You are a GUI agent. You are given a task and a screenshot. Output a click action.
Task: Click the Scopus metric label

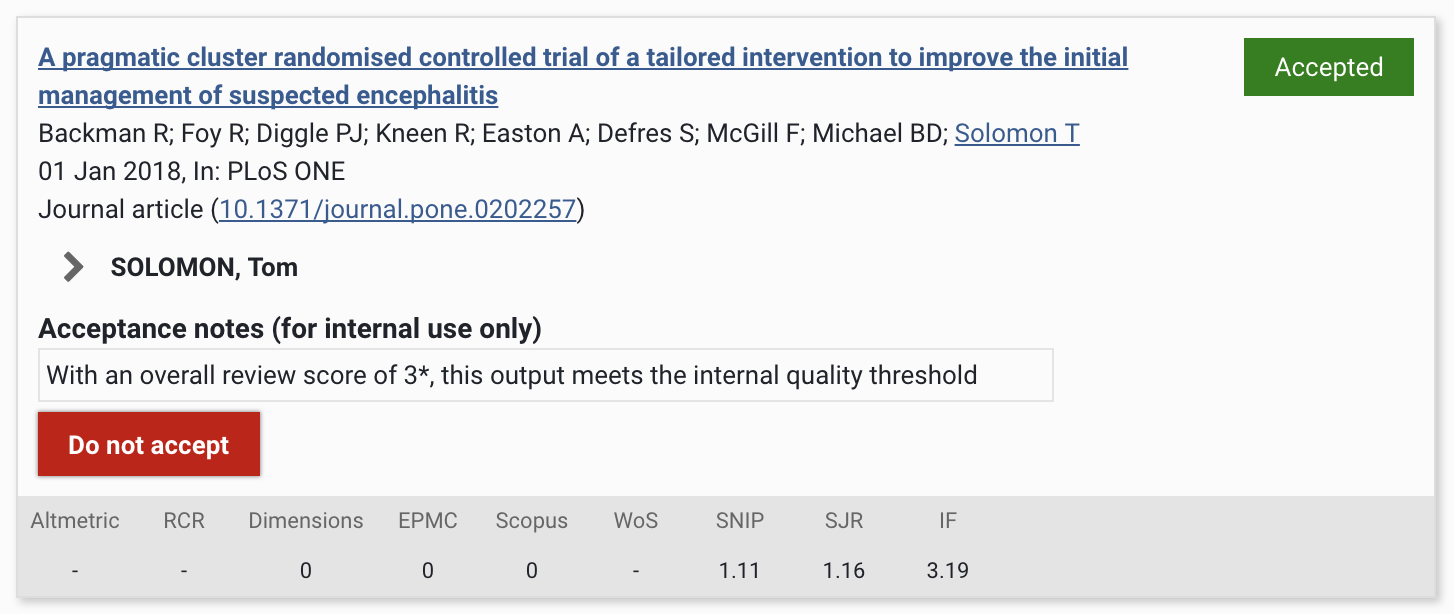coord(531,520)
